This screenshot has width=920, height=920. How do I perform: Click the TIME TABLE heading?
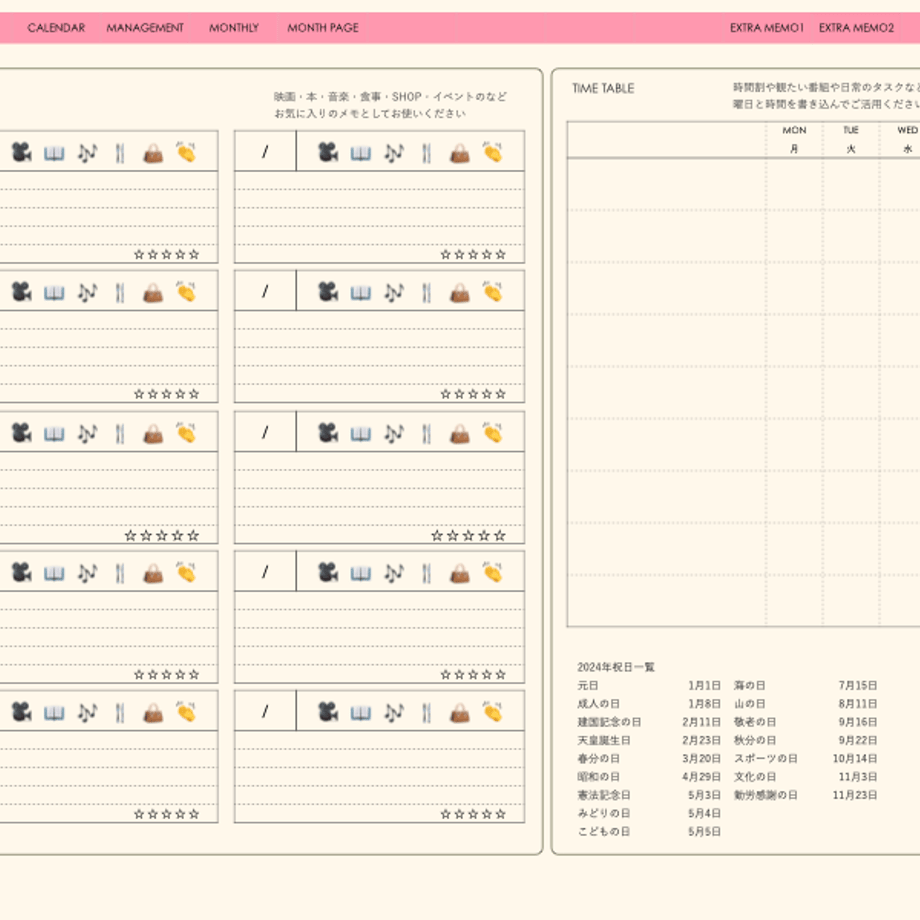click(603, 89)
